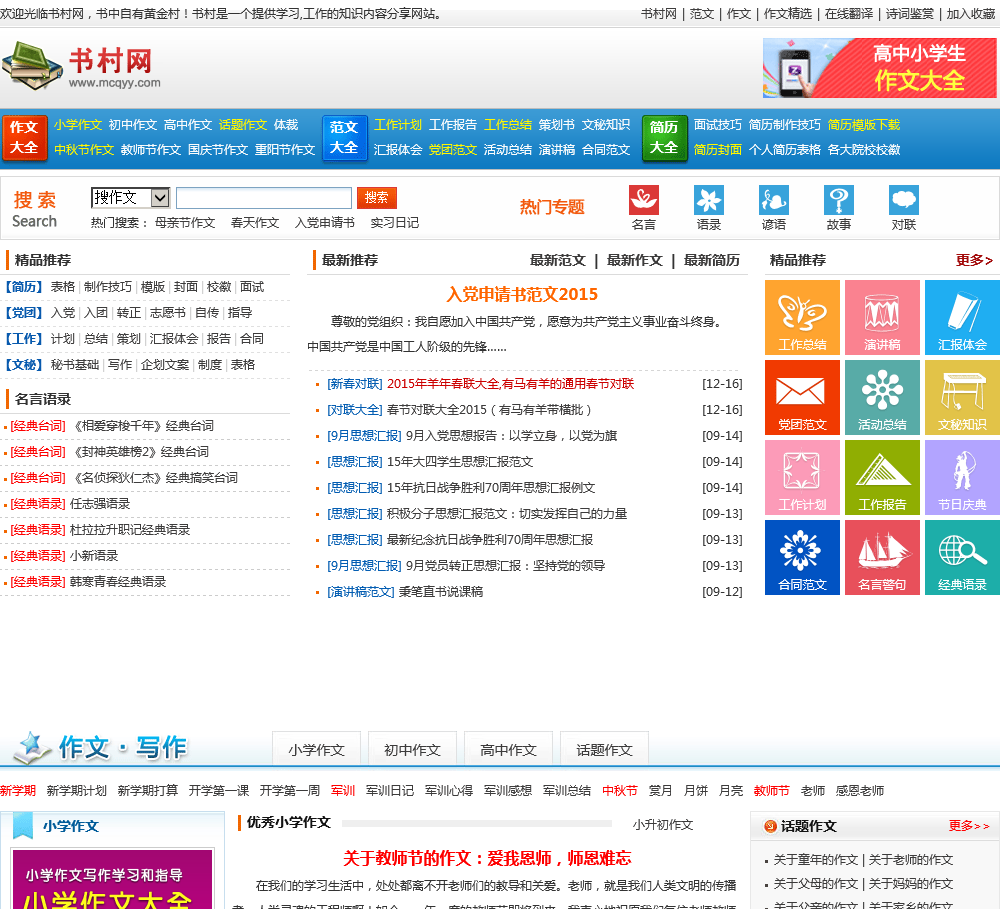The height and width of the screenshot is (909, 1000).
Task: Click red 军训 keyword link
Action: coord(342,790)
